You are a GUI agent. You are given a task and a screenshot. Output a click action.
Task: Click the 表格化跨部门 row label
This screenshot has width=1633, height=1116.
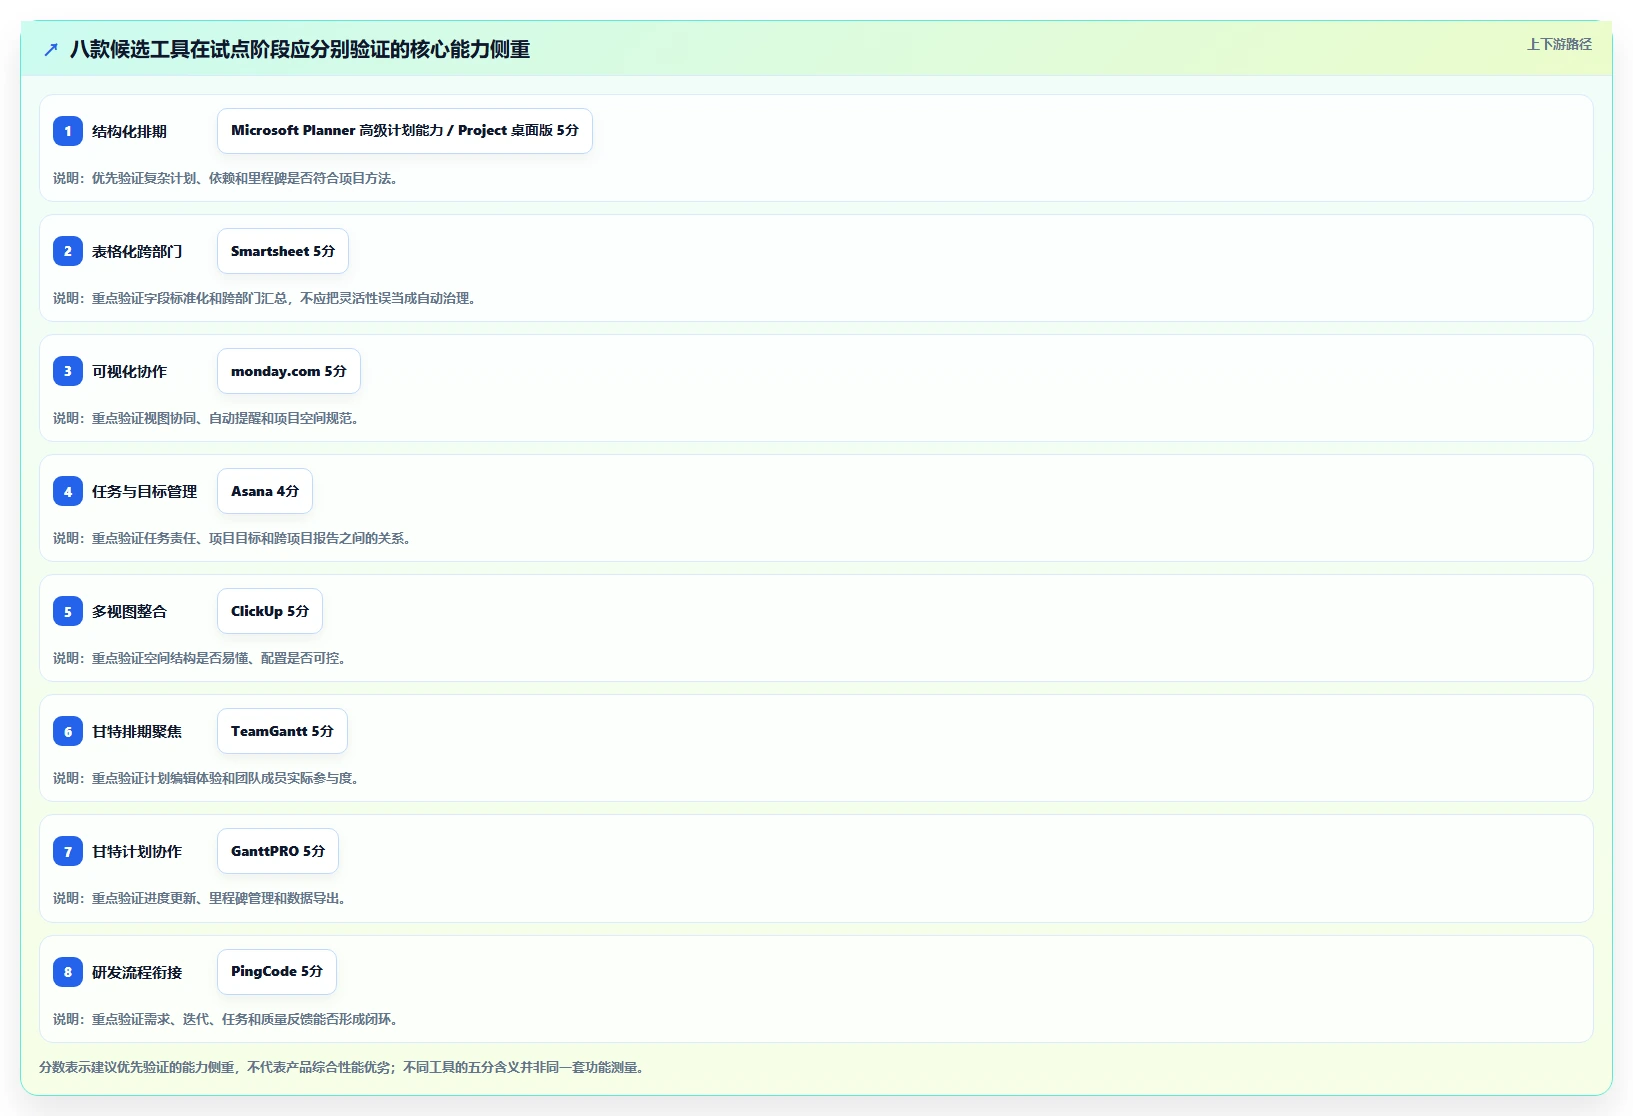point(137,251)
